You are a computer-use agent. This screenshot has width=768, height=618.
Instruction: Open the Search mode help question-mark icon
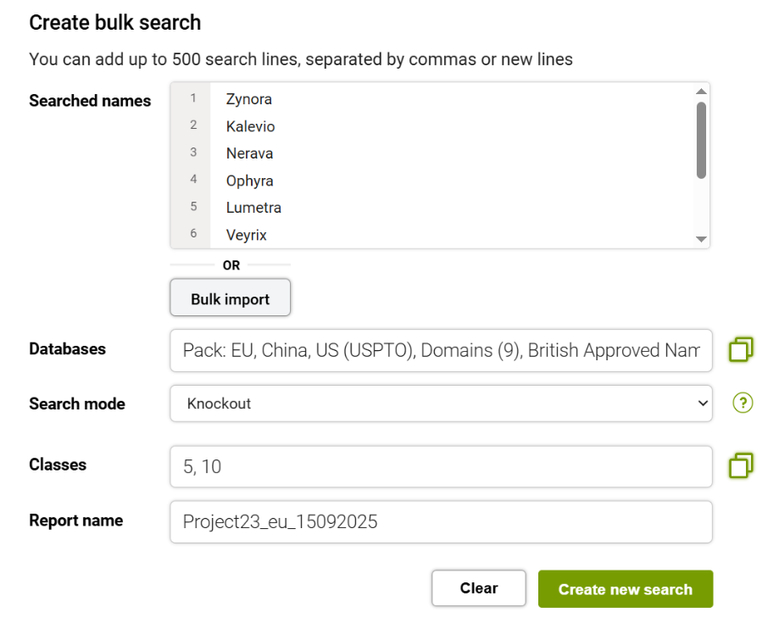click(742, 403)
